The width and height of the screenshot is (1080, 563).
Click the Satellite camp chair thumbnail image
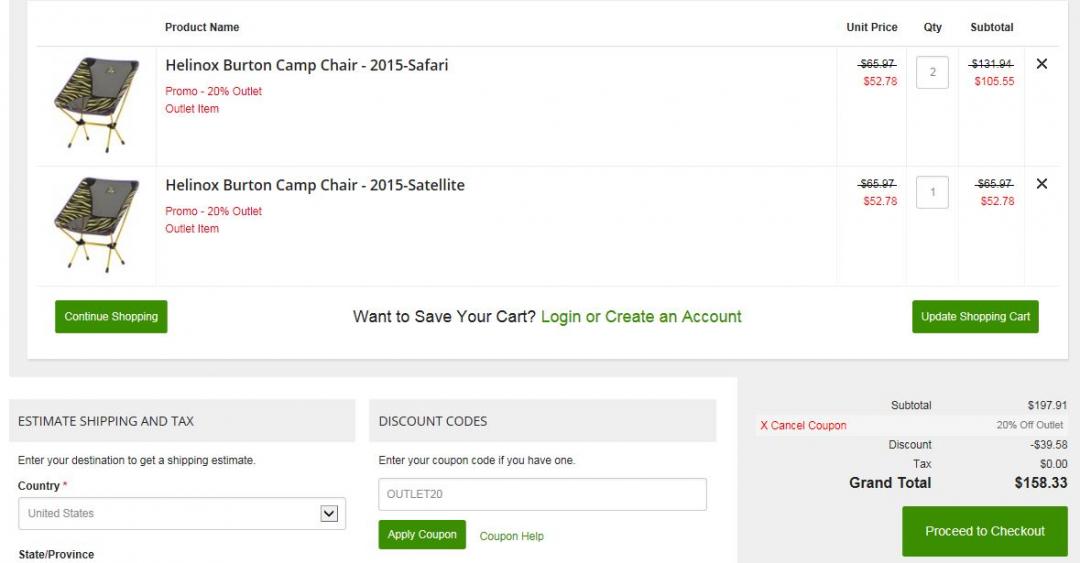tap(96, 224)
